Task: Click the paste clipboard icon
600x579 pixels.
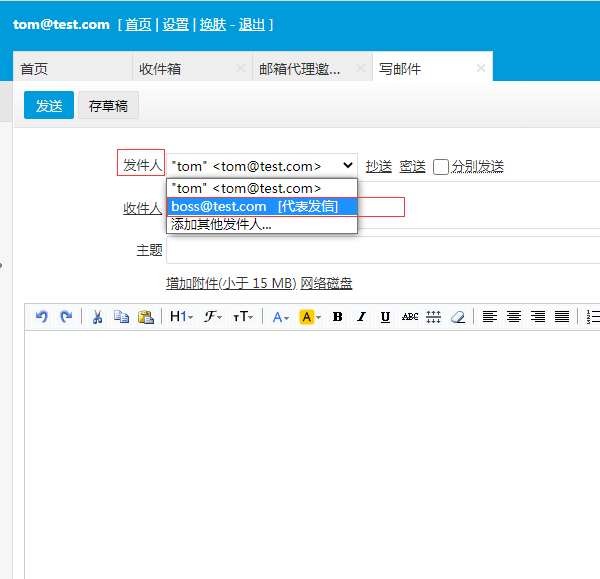Action: coord(145,317)
